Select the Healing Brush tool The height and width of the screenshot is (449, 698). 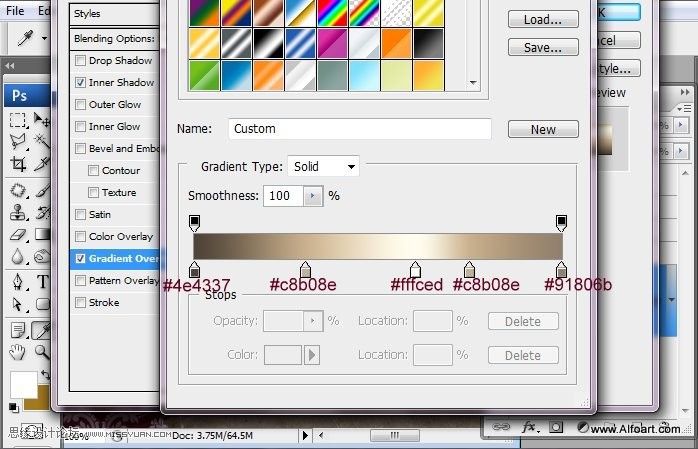tap(18, 190)
